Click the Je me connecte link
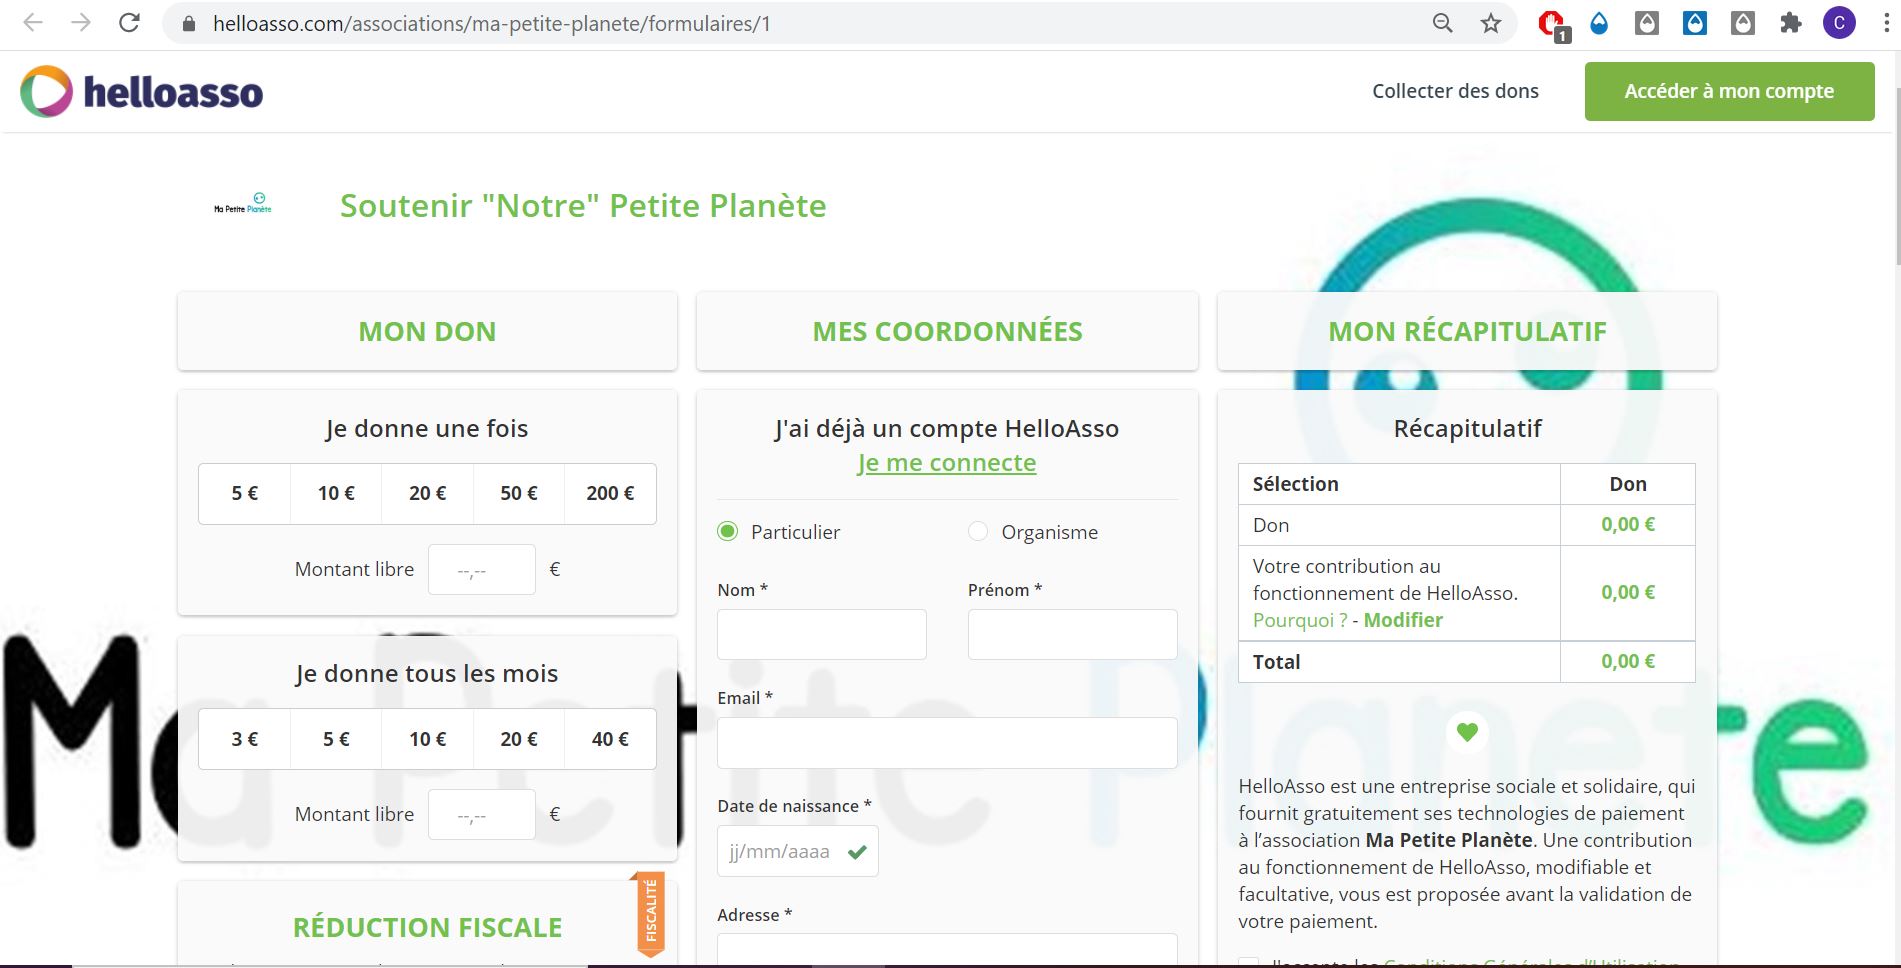The image size is (1901, 968). pyautogui.click(x=947, y=463)
